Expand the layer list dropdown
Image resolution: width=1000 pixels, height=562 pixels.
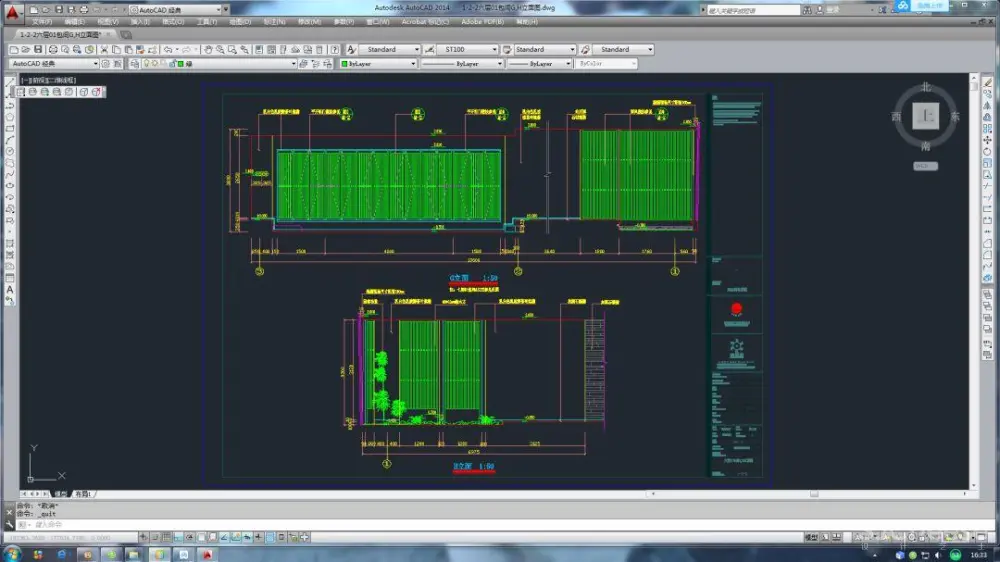point(294,63)
